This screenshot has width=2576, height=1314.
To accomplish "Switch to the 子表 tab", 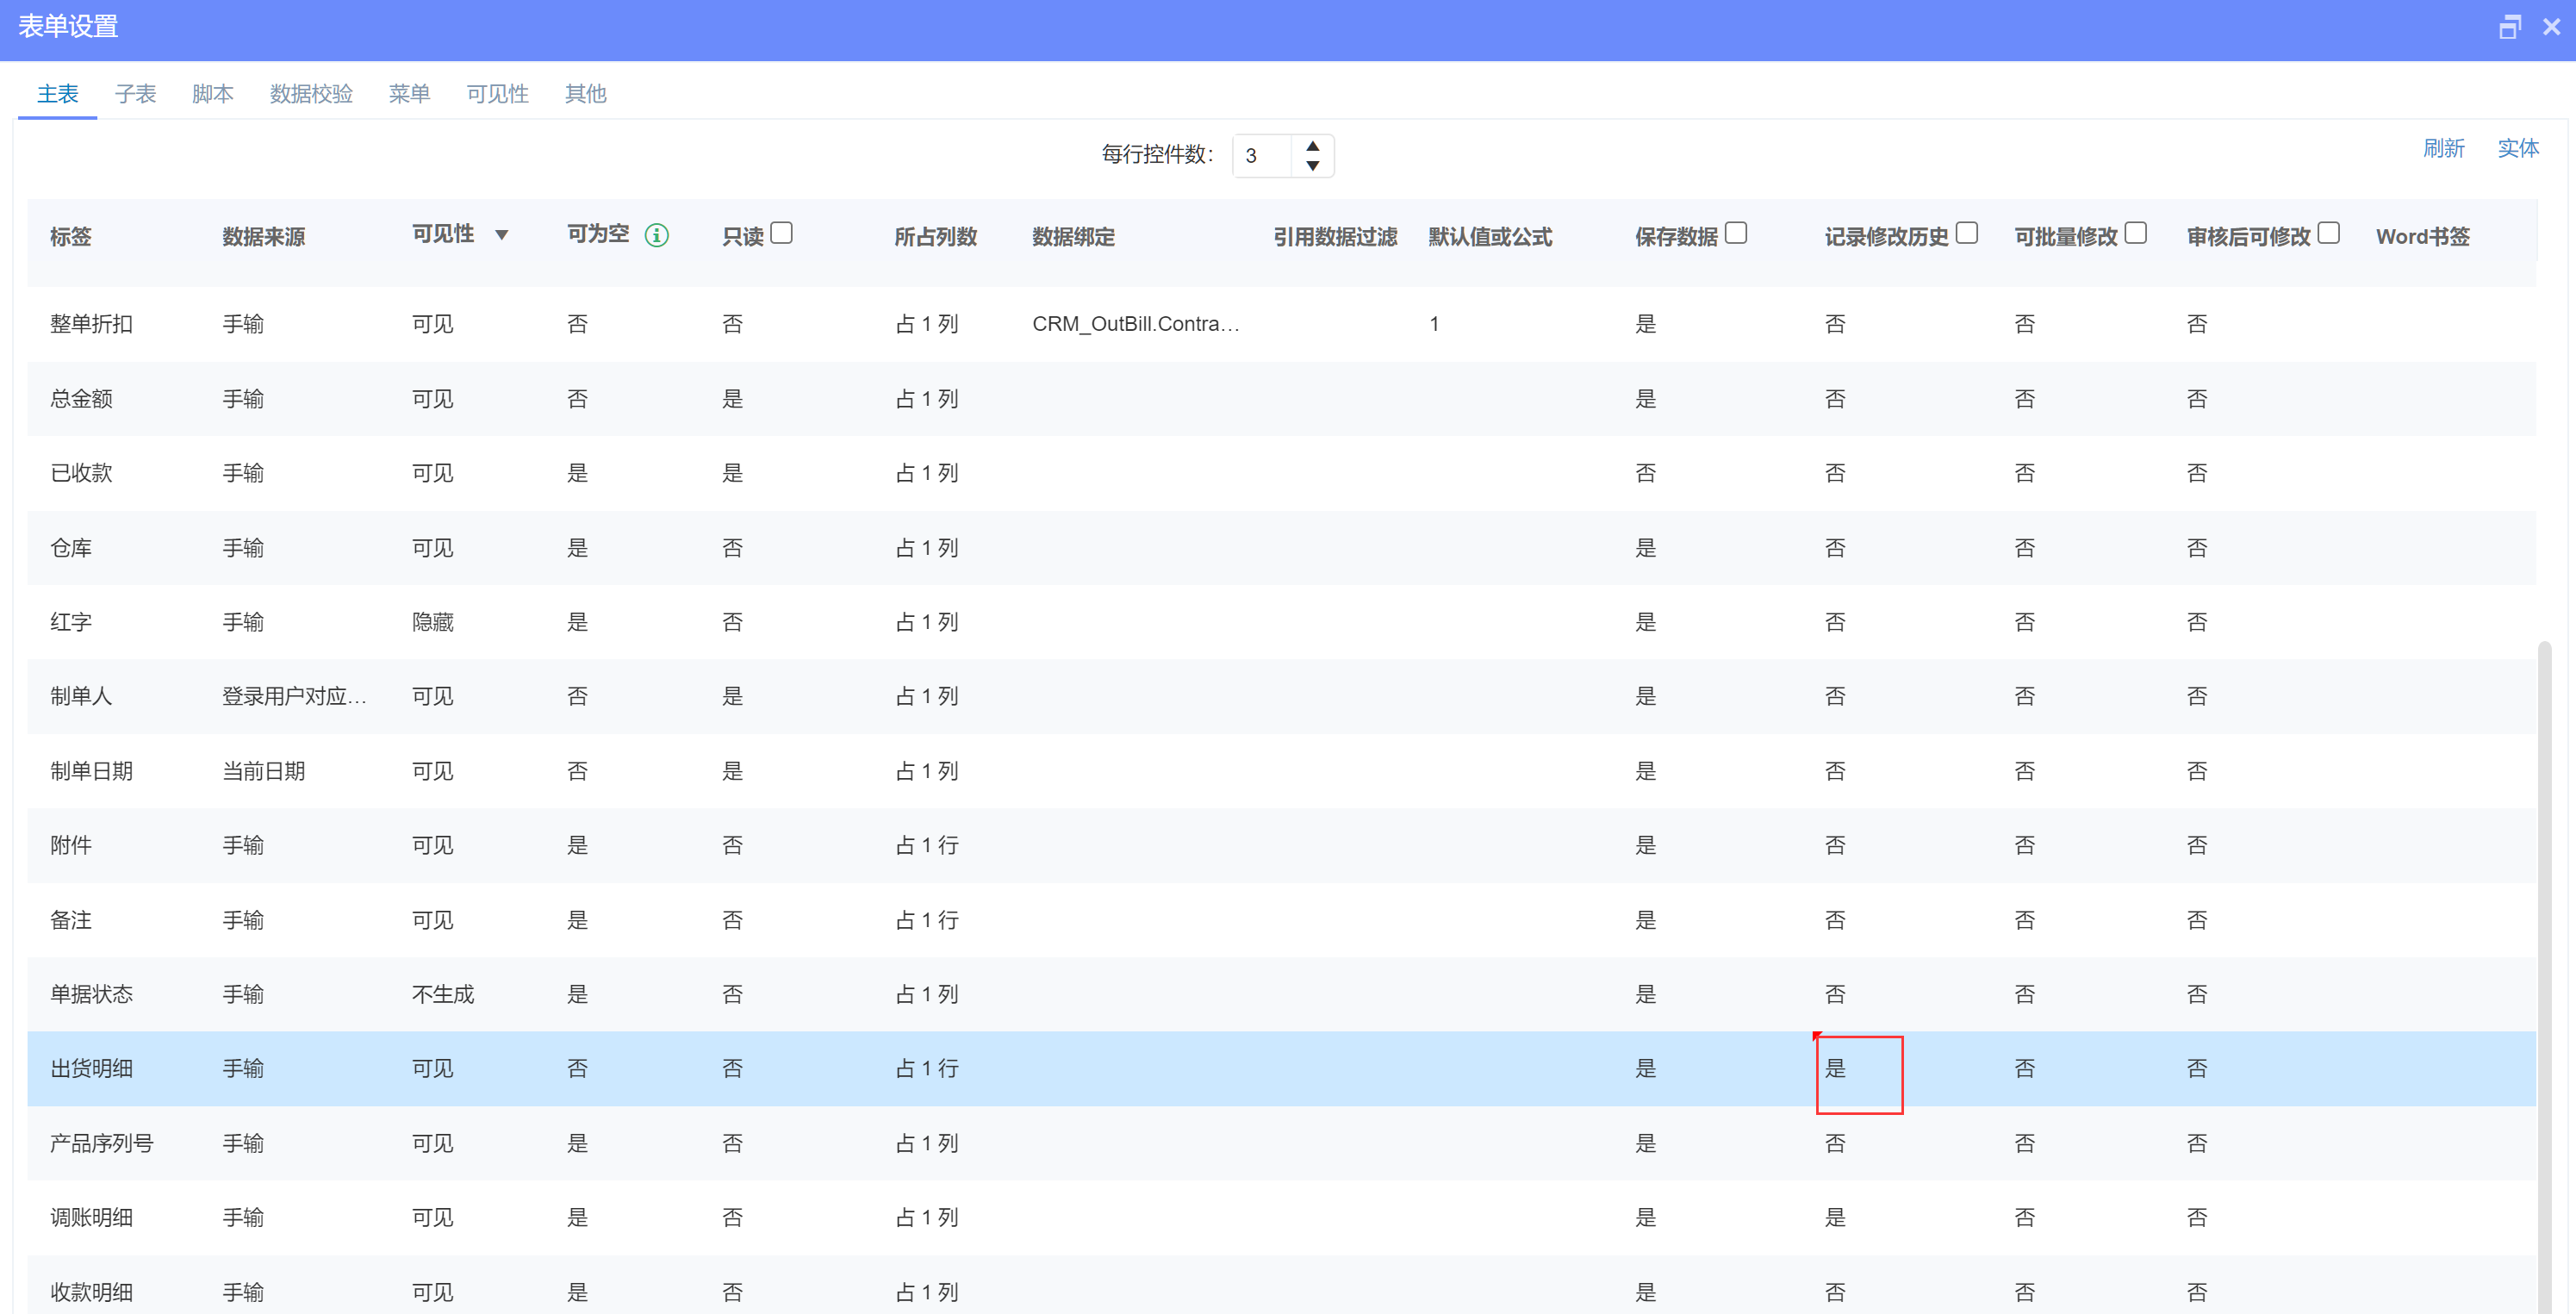I will click(x=136, y=94).
